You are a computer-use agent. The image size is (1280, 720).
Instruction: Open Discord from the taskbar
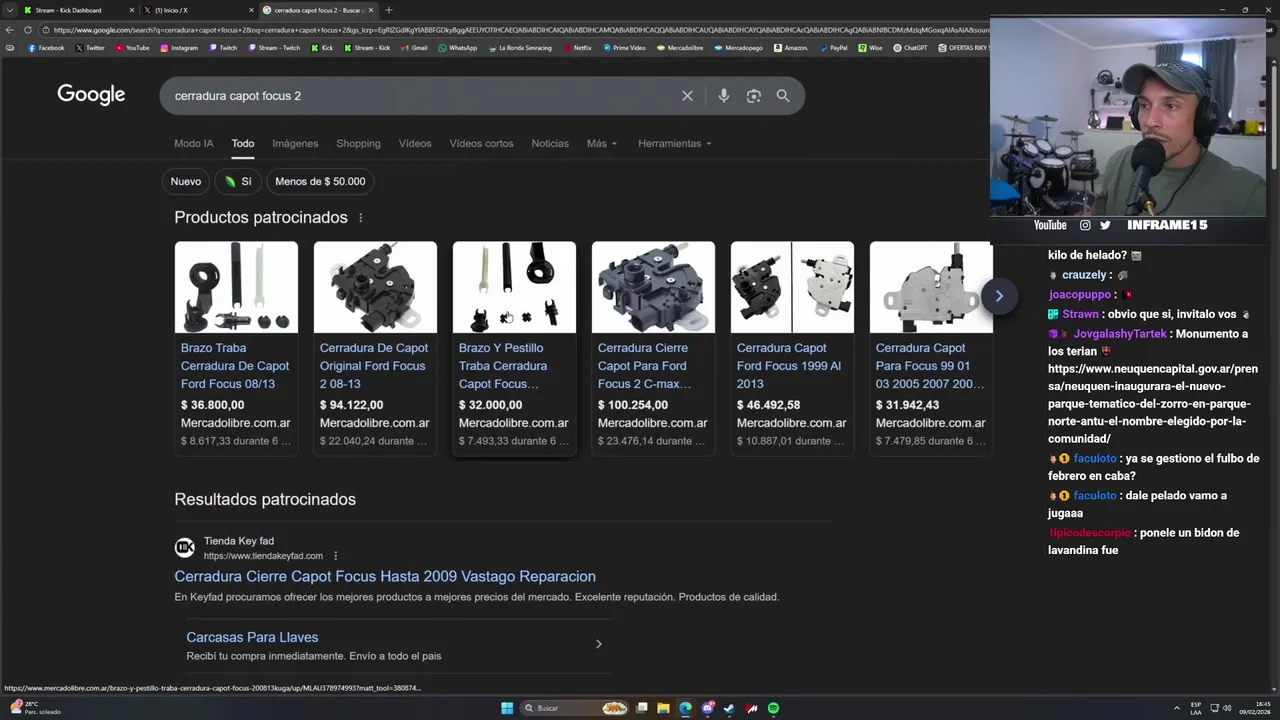click(x=707, y=708)
